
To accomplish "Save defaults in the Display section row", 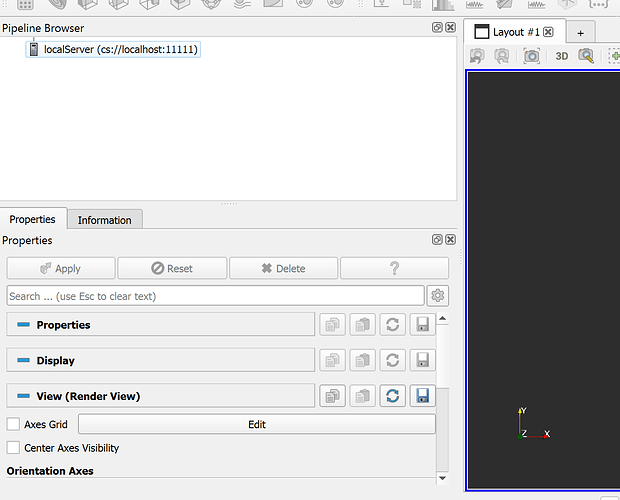I will point(422,360).
